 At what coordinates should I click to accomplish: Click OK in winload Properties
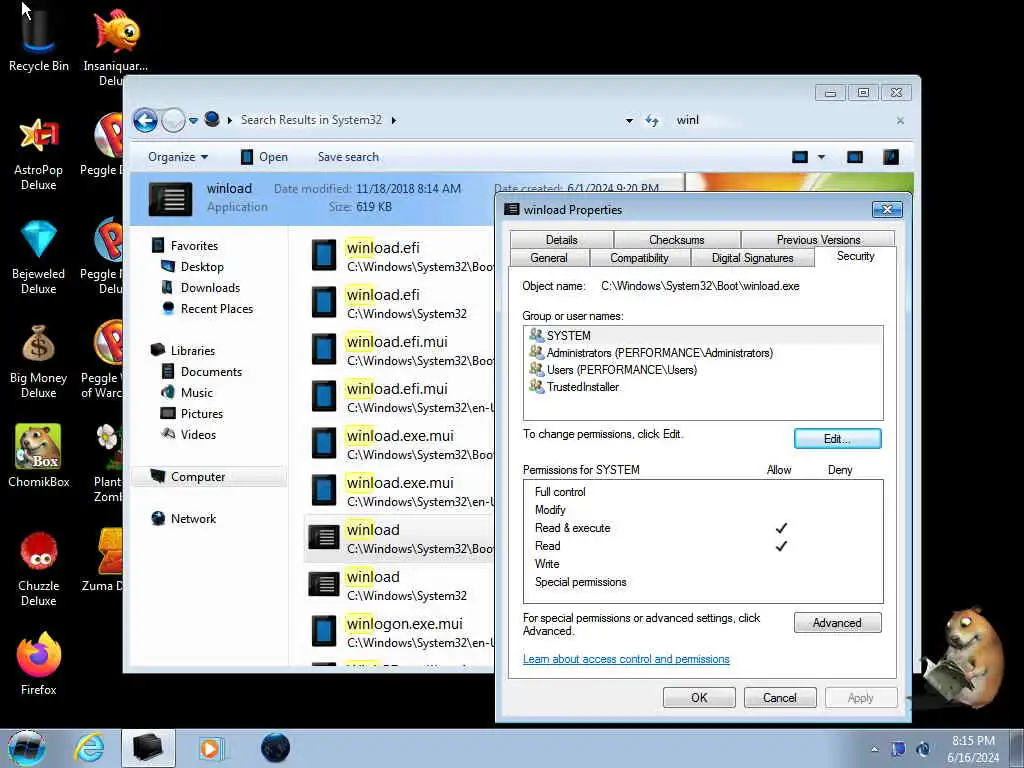[699, 697]
